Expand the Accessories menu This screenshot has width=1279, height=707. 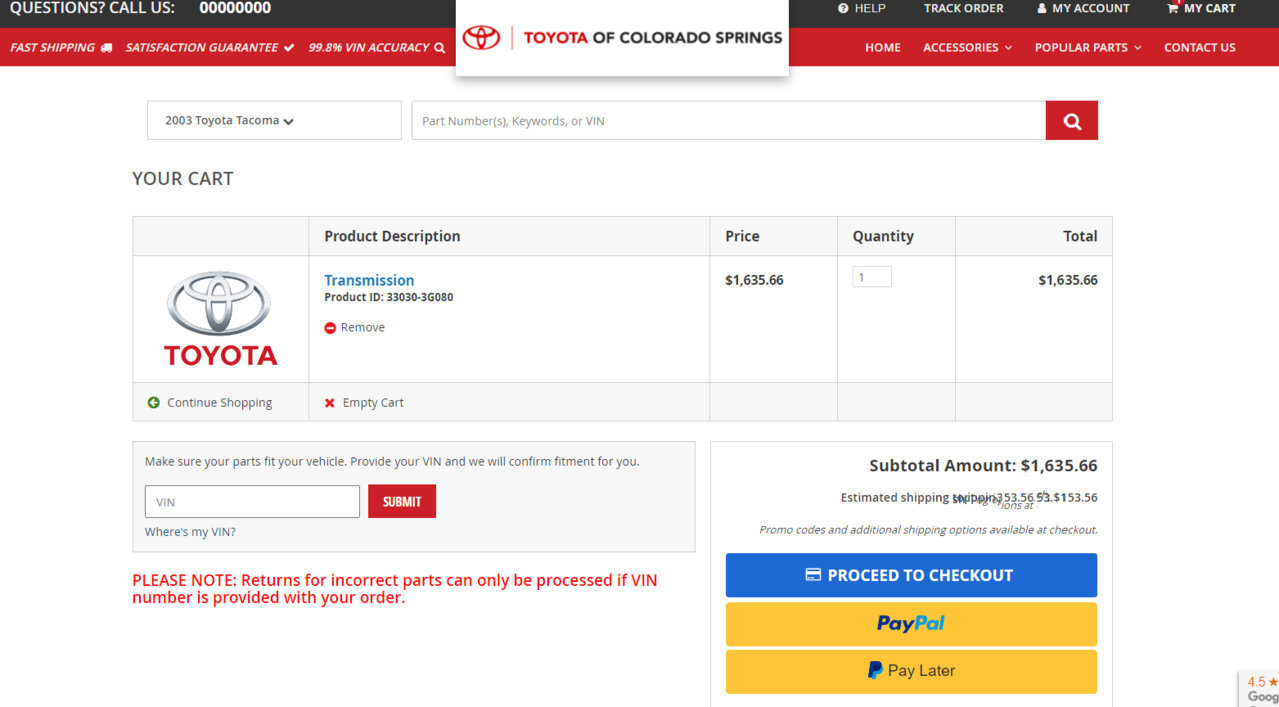click(x=967, y=47)
